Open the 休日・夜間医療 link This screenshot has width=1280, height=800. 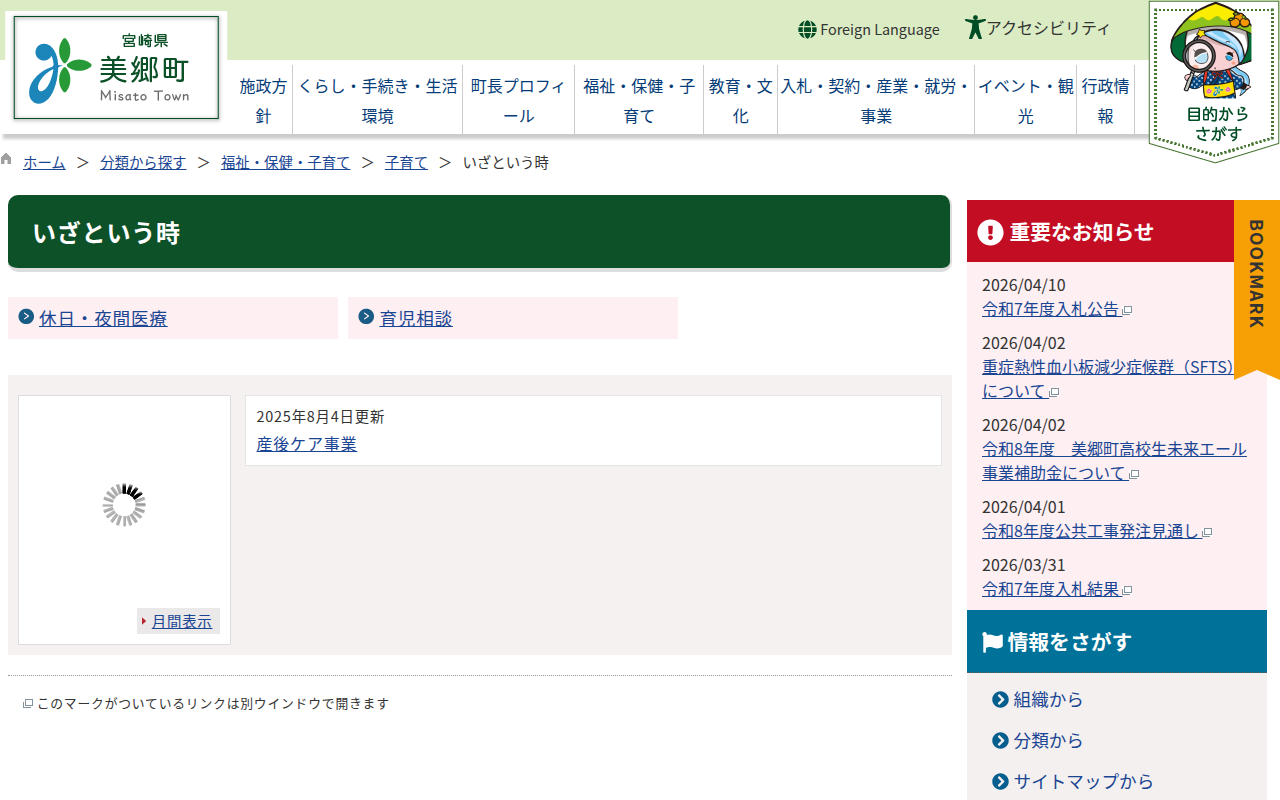click(x=103, y=318)
